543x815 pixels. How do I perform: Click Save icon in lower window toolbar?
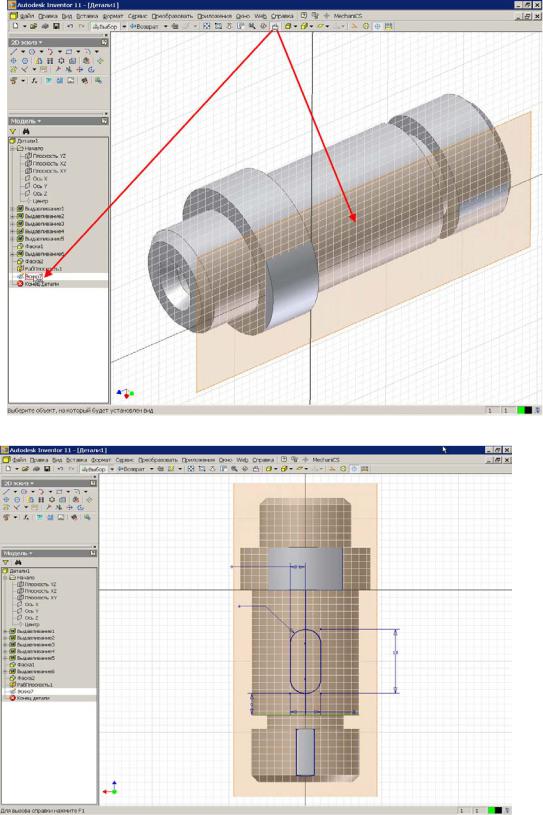pos(47,469)
